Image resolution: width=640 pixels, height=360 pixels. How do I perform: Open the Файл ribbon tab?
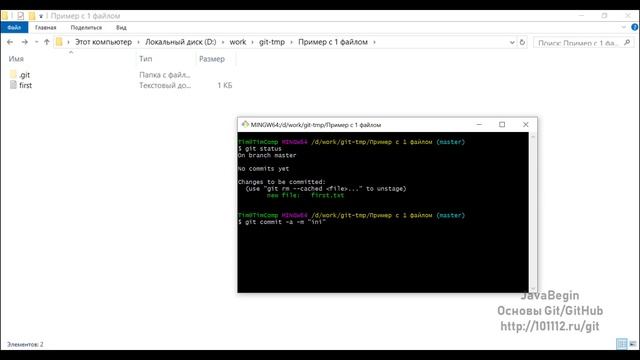click(x=14, y=27)
